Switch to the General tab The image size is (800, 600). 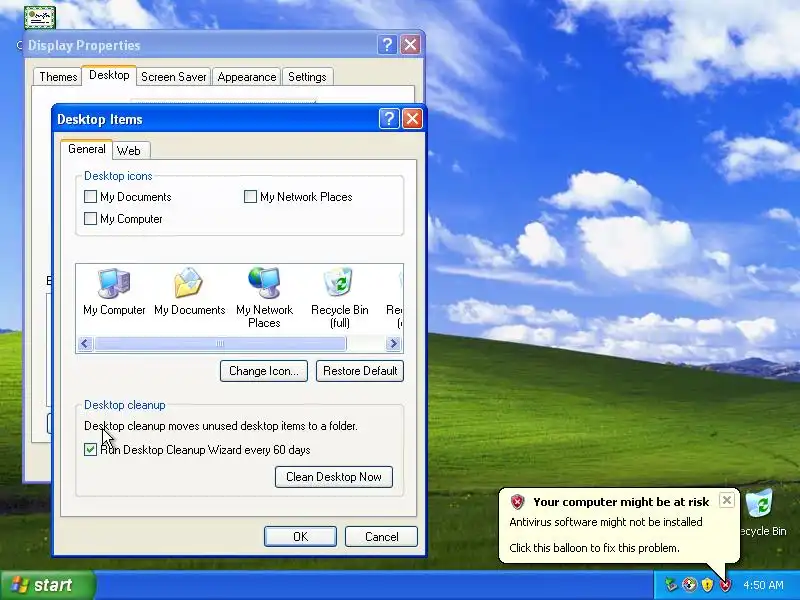[87, 149]
